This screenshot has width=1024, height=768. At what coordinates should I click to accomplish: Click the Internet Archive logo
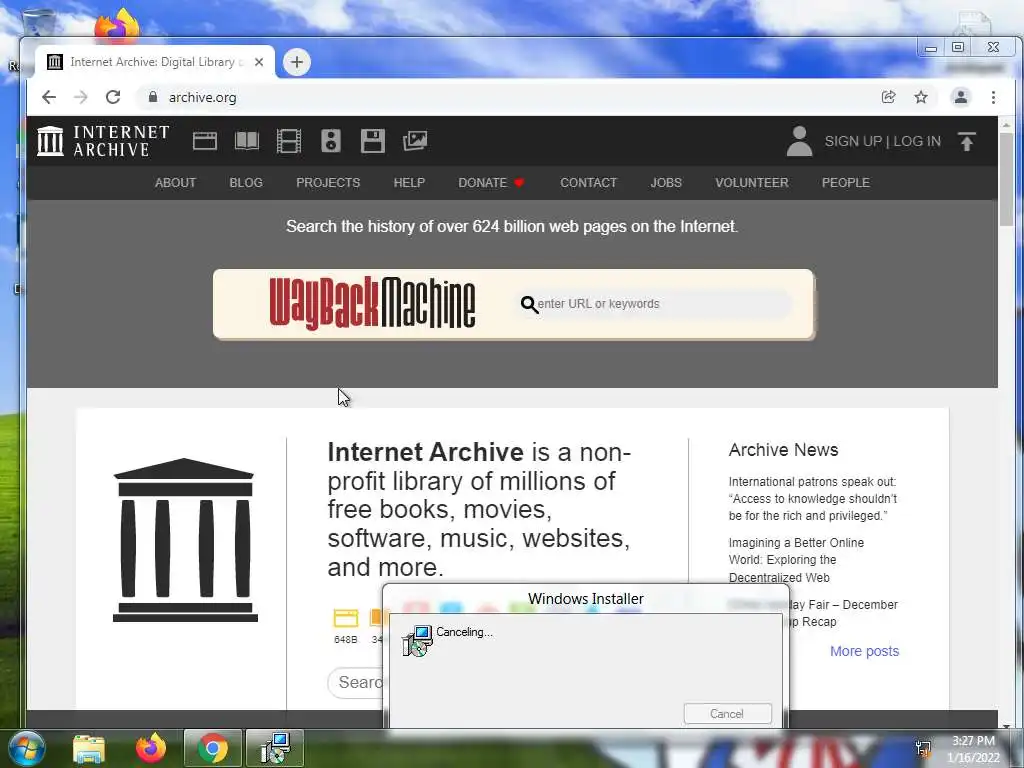pyautogui.click(x=103, y=141)
